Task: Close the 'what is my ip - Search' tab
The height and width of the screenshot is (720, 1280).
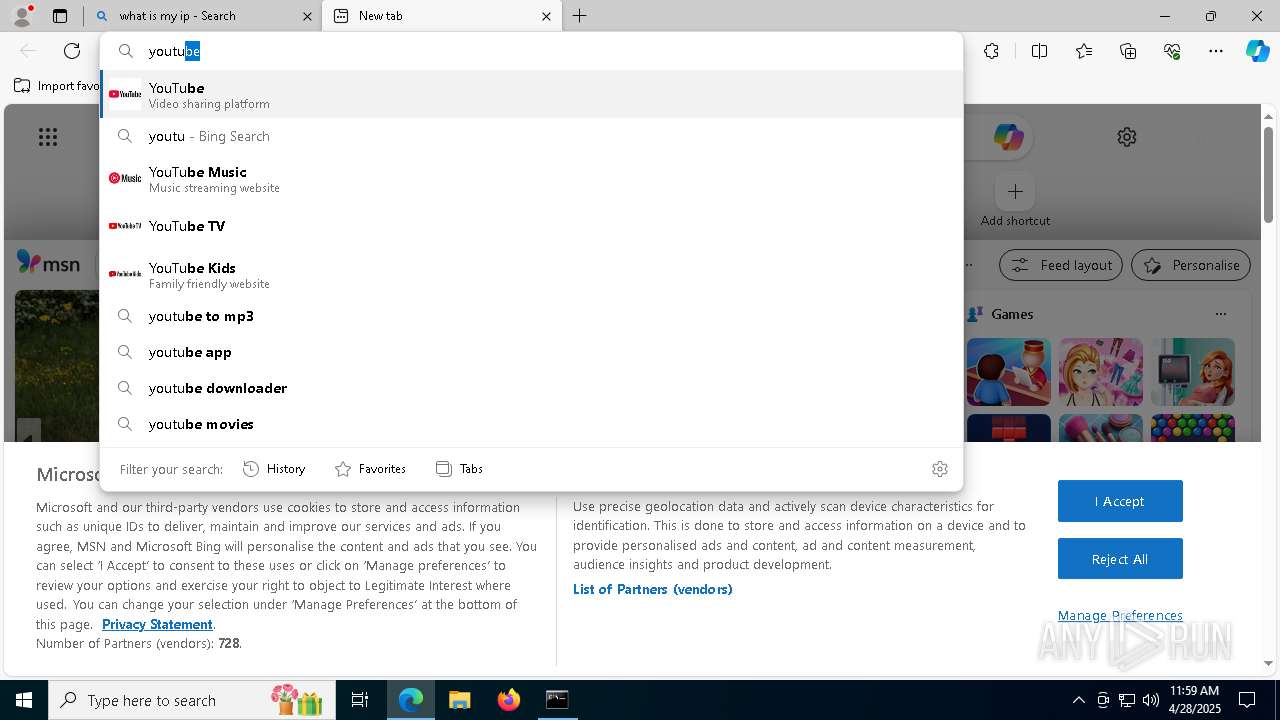Action: 308,16
